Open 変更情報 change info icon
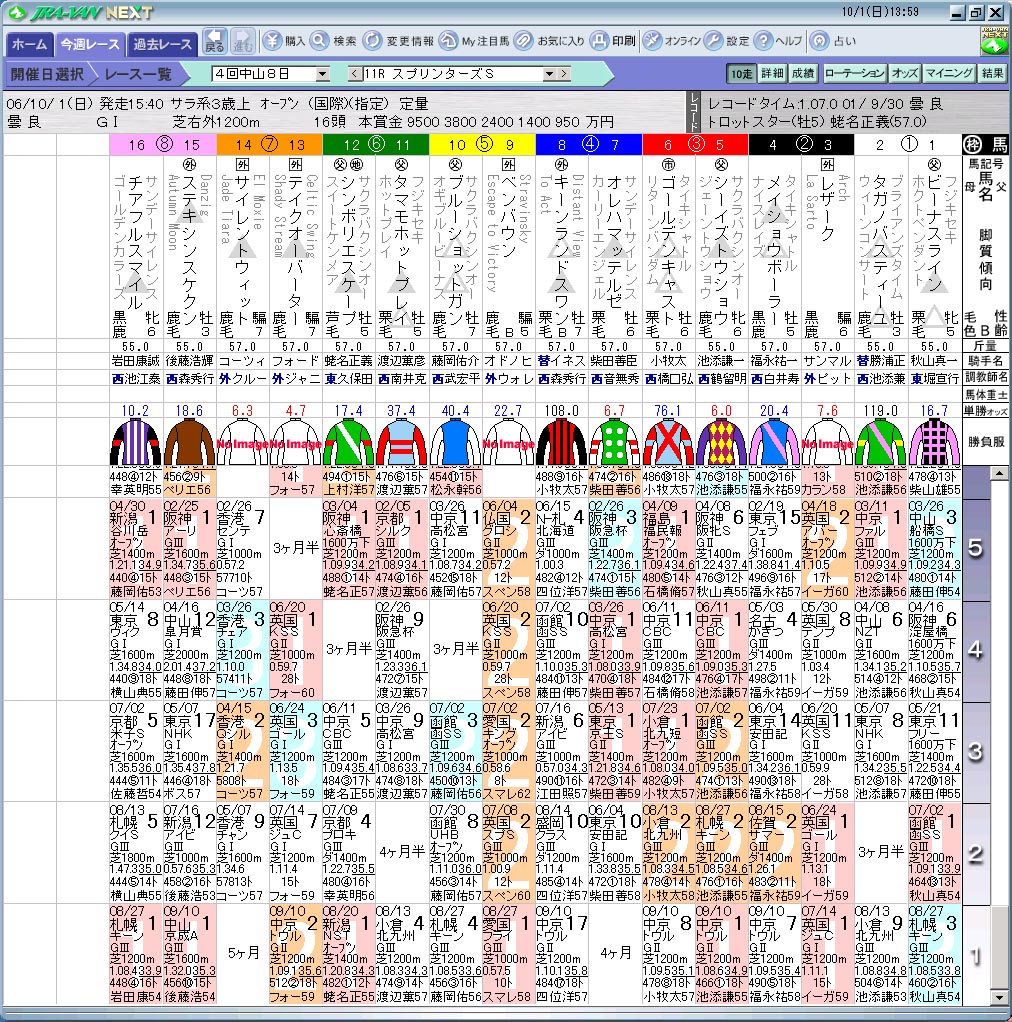Screen dimensions: 1012x1022 (x=372, y=41)
